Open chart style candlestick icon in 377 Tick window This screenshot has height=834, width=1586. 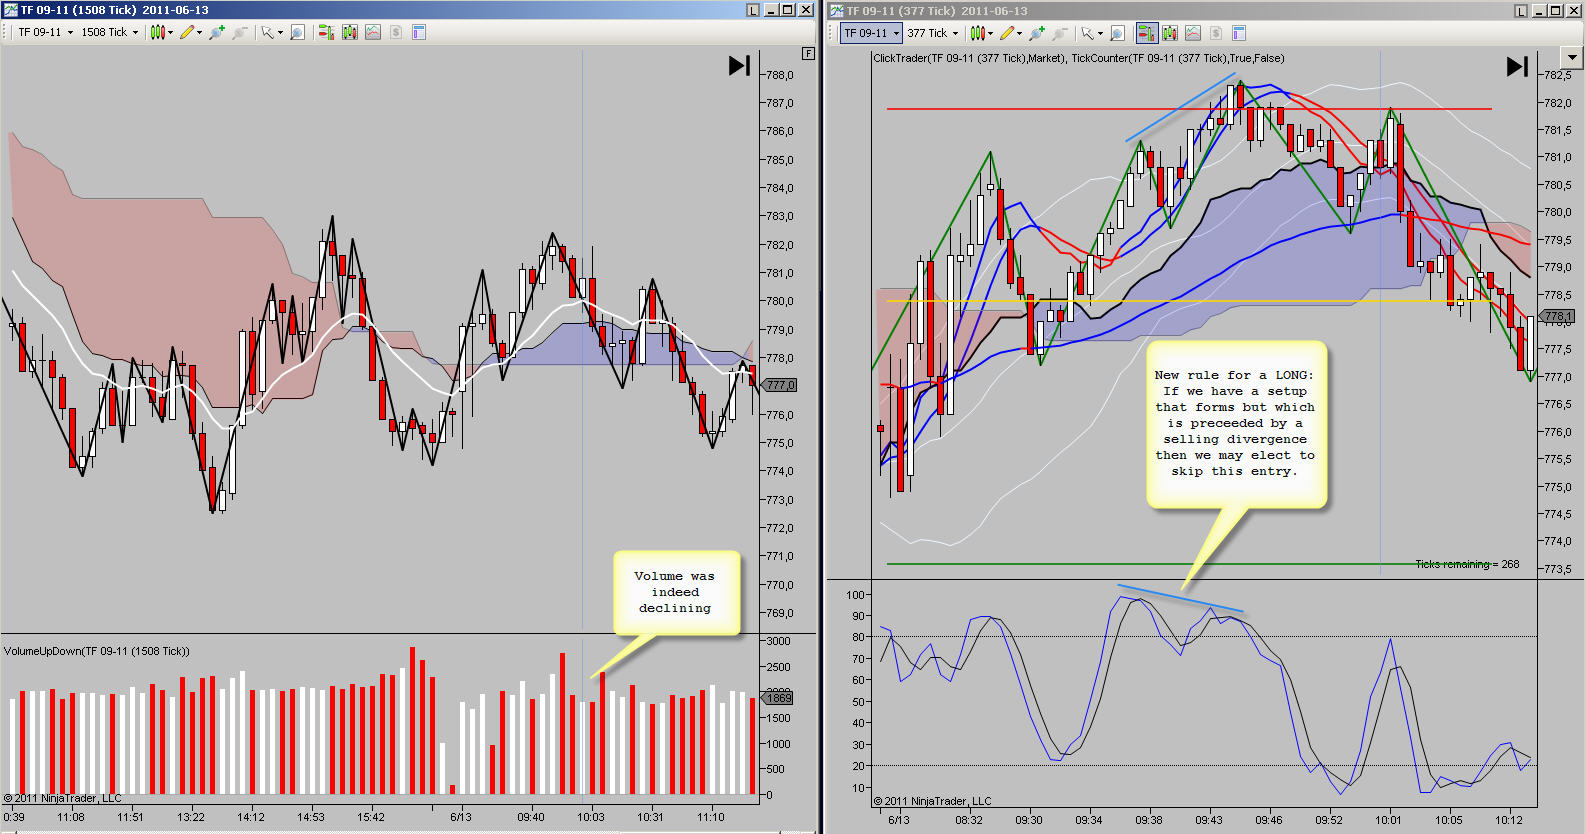click(x=977, y=33)
